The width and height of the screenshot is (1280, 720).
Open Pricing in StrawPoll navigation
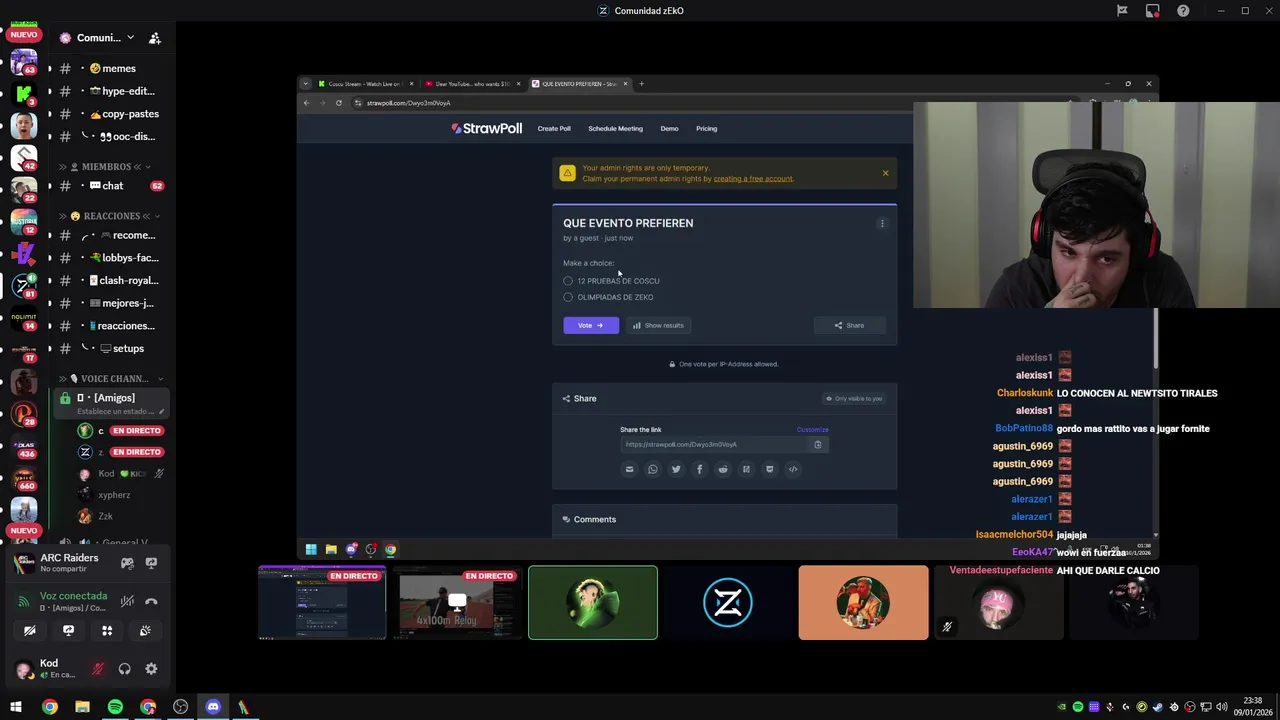click(x=706, y=129)
